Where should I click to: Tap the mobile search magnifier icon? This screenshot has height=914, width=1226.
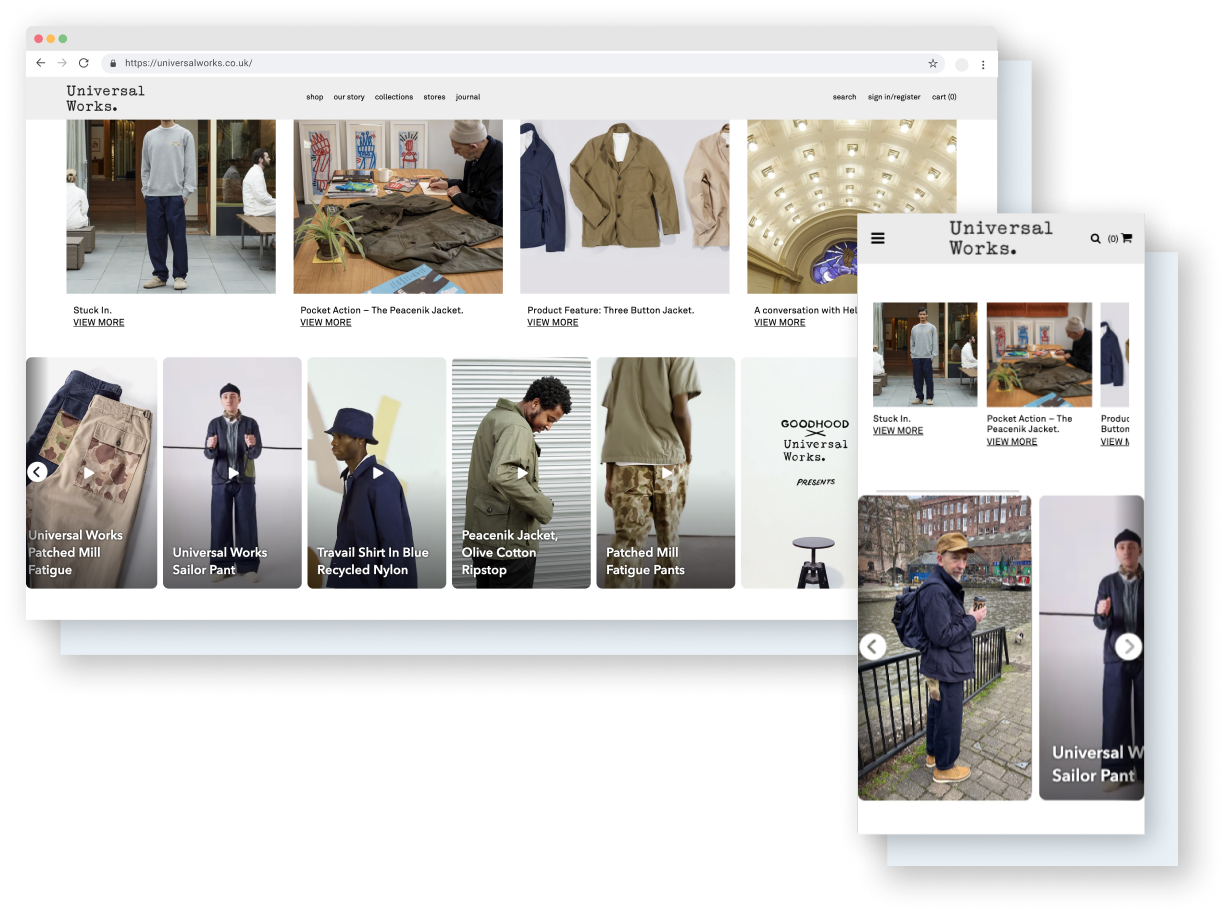click(1095, 238)
